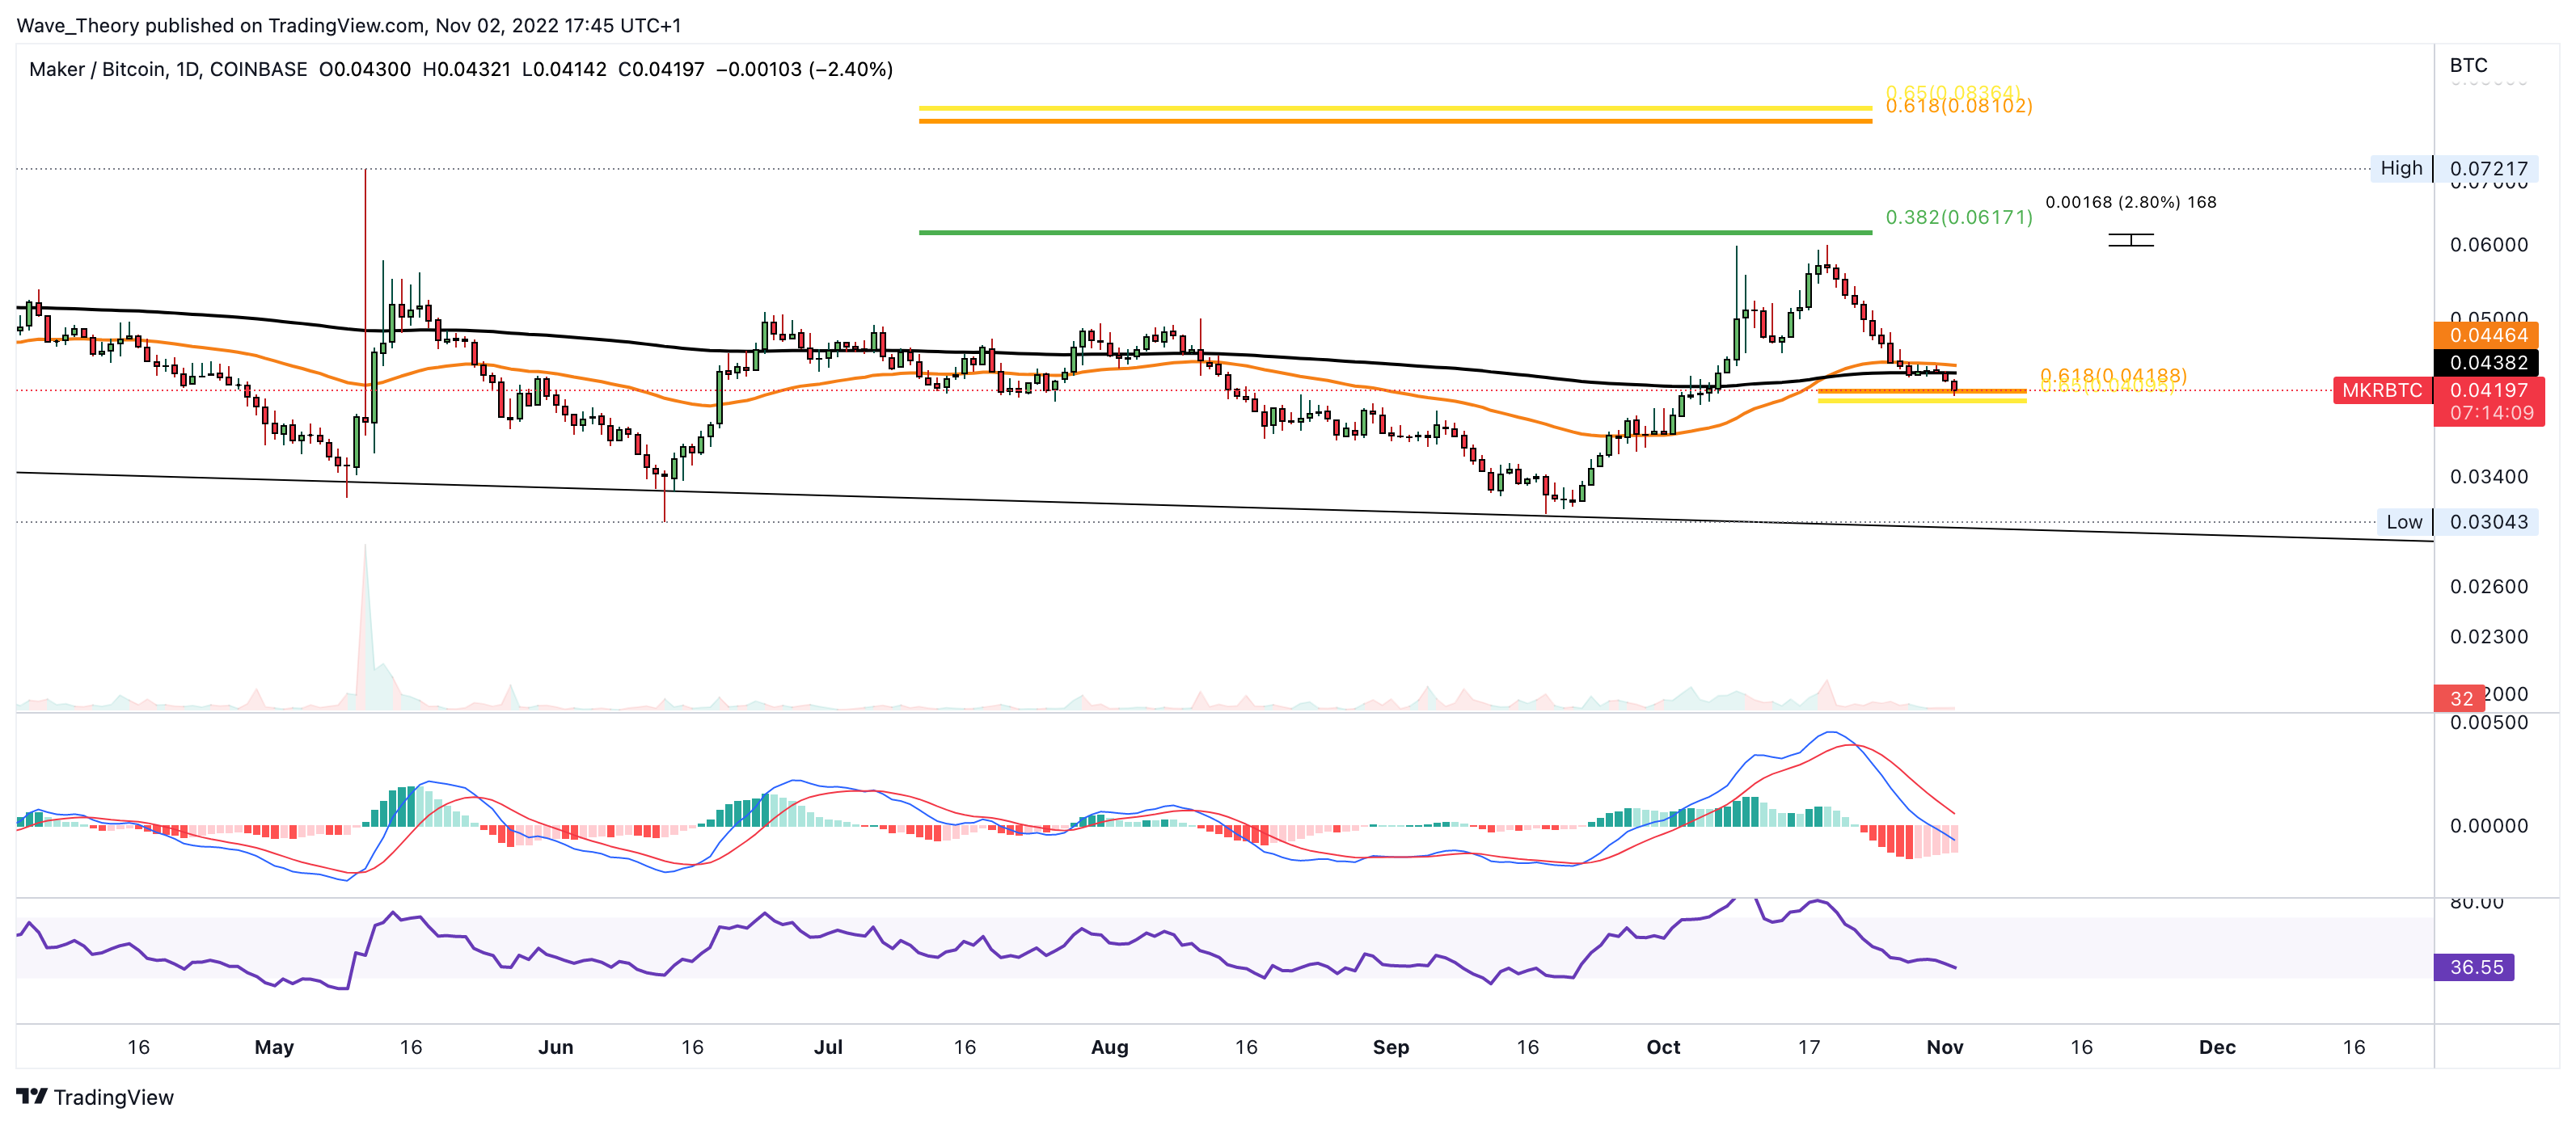Click the 0.00168 (2.80%) measurement label
Screen dimensions: 2576x1125
[x=2130, y=202]
